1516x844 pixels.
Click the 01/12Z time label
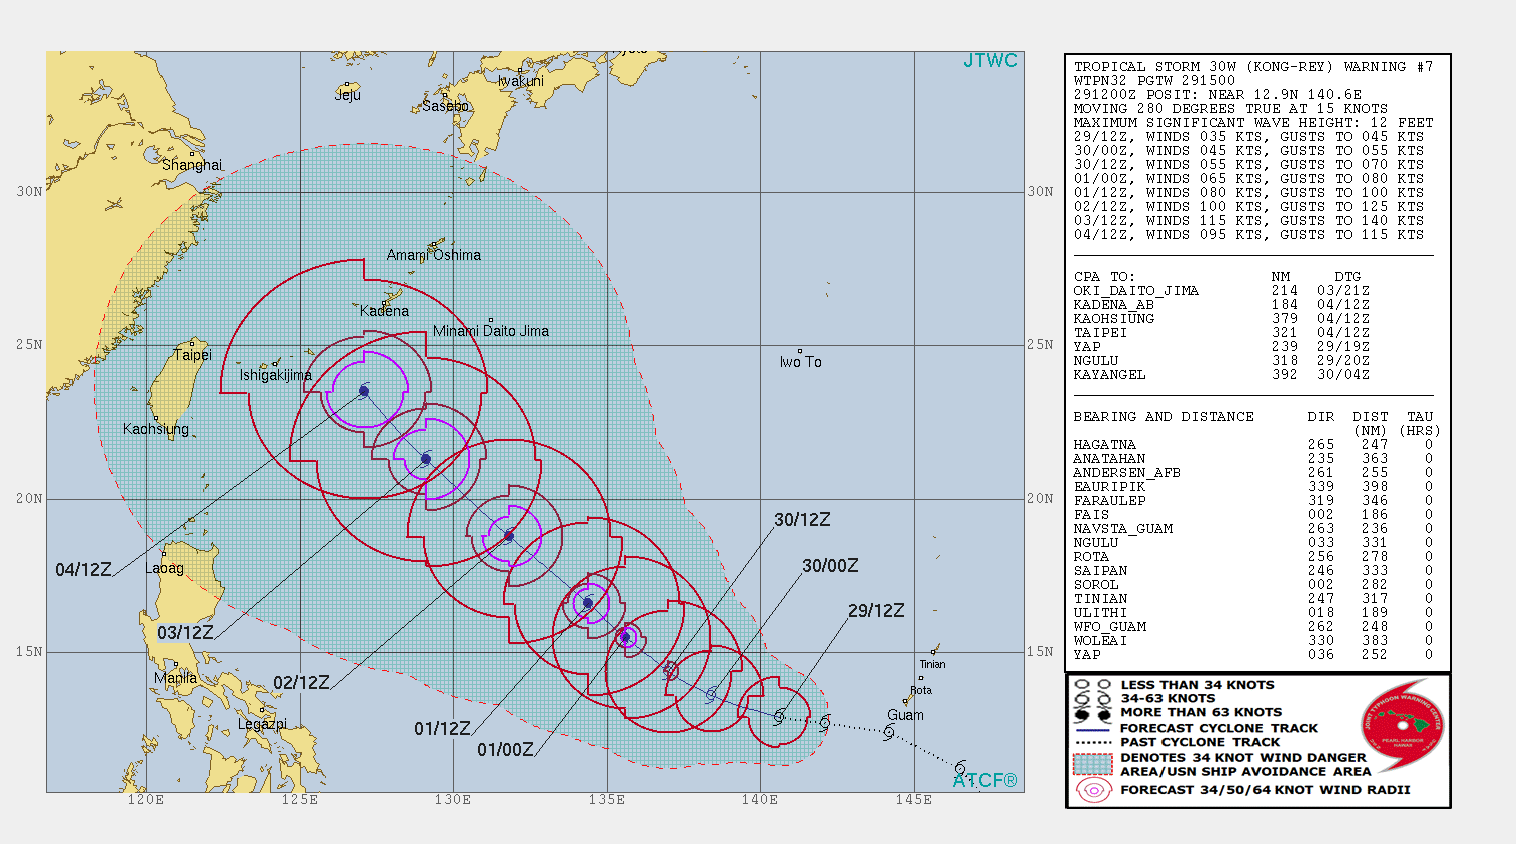(x=442, y=729)
